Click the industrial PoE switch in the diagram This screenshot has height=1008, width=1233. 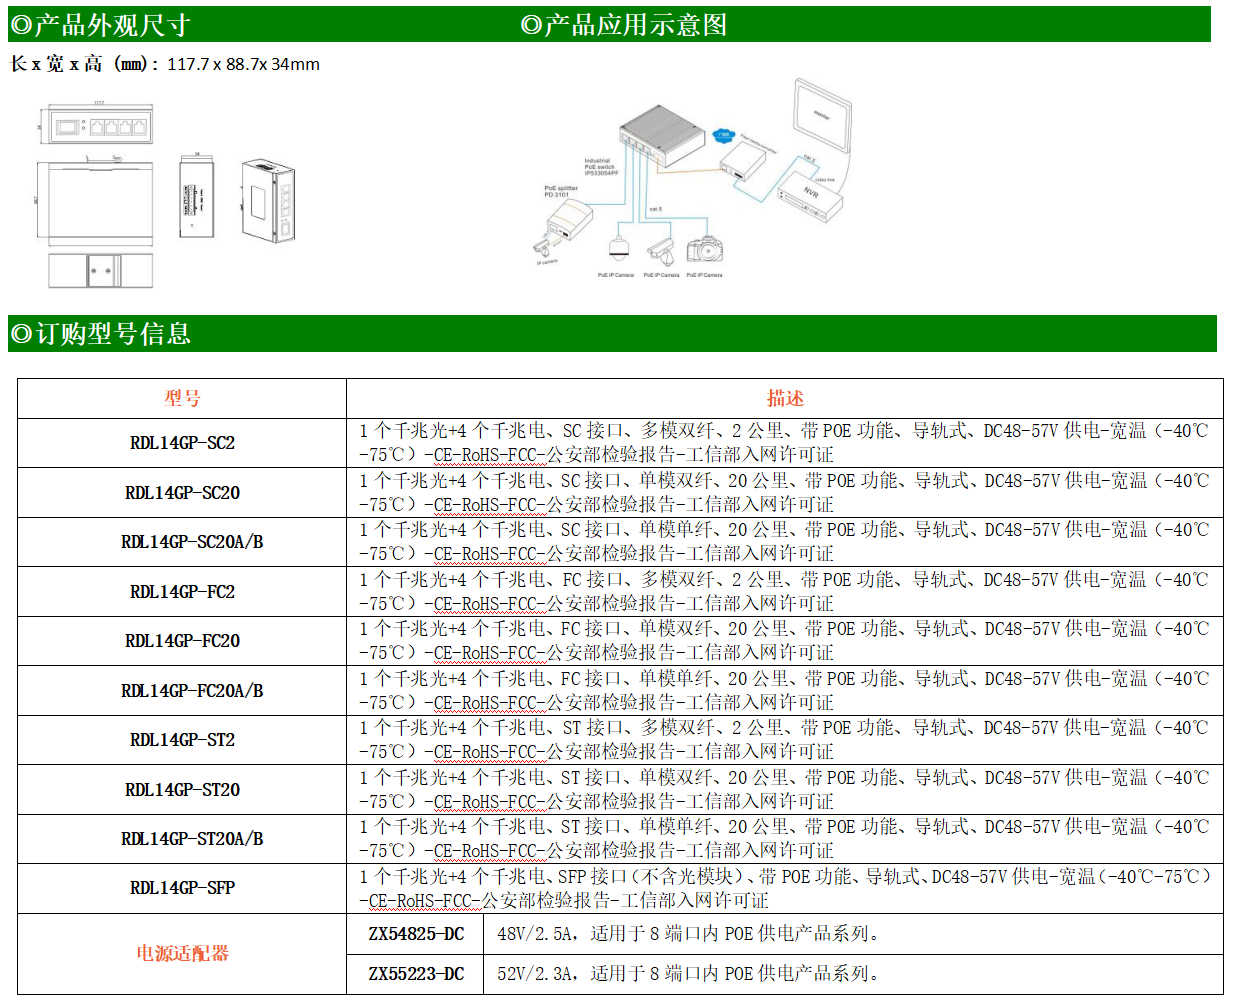point(661,136)
